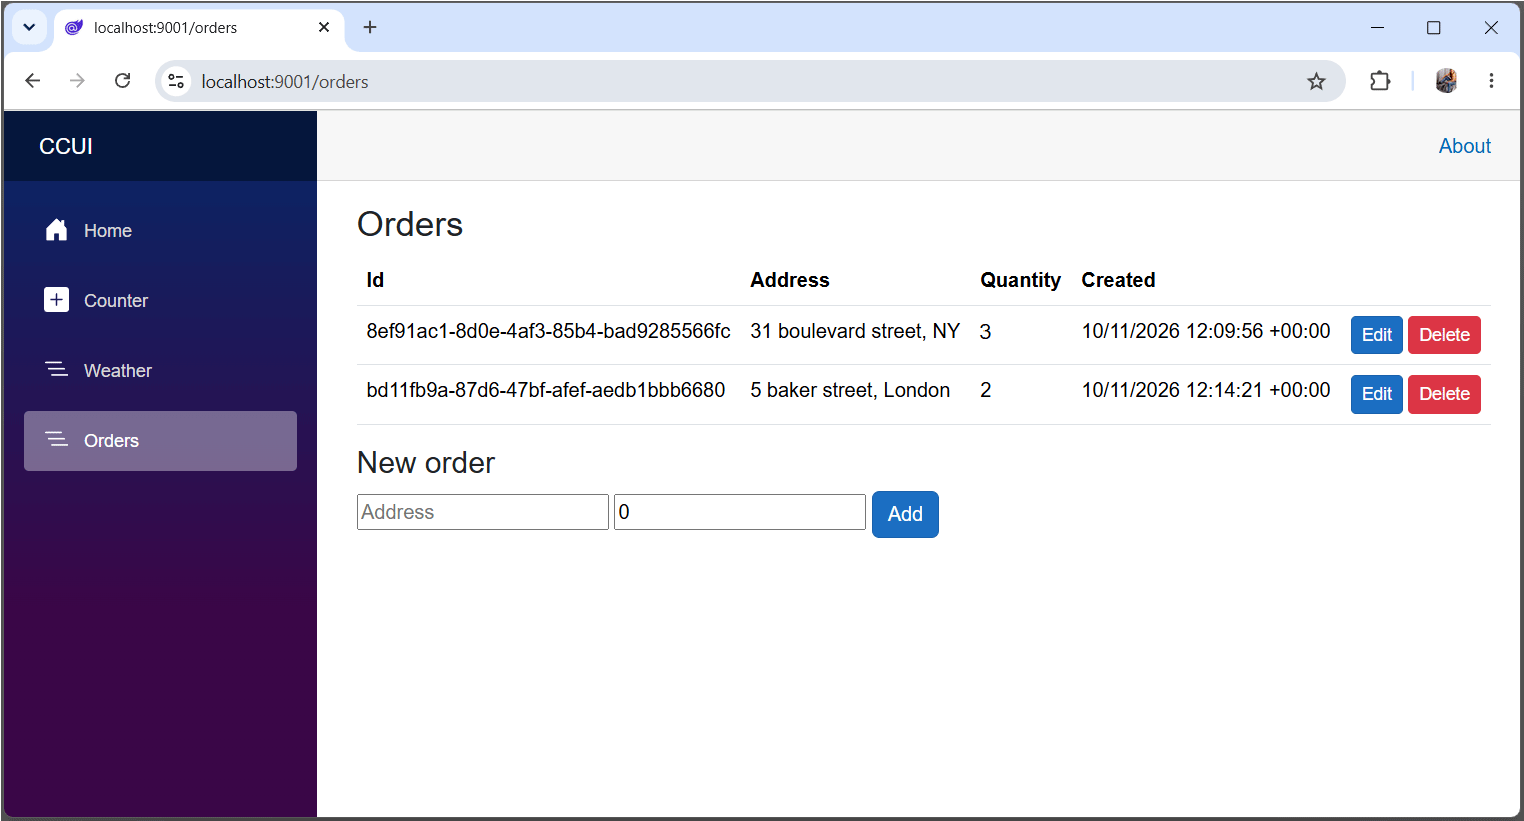Click the browser address bar URL
The width and height of the screenshot is (1524, 821).
(284, 82)
